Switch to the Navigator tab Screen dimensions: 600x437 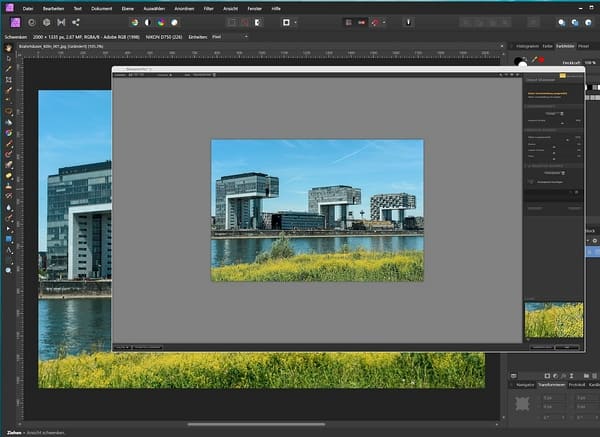(x=525, y=385)
